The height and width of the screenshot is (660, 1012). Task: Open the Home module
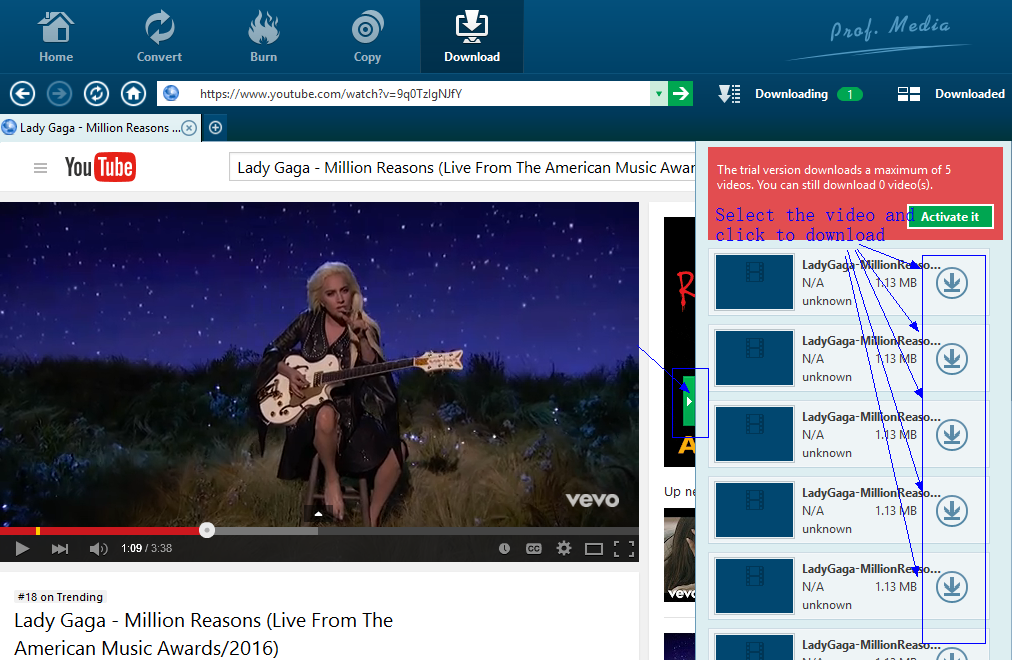[56, 37]
